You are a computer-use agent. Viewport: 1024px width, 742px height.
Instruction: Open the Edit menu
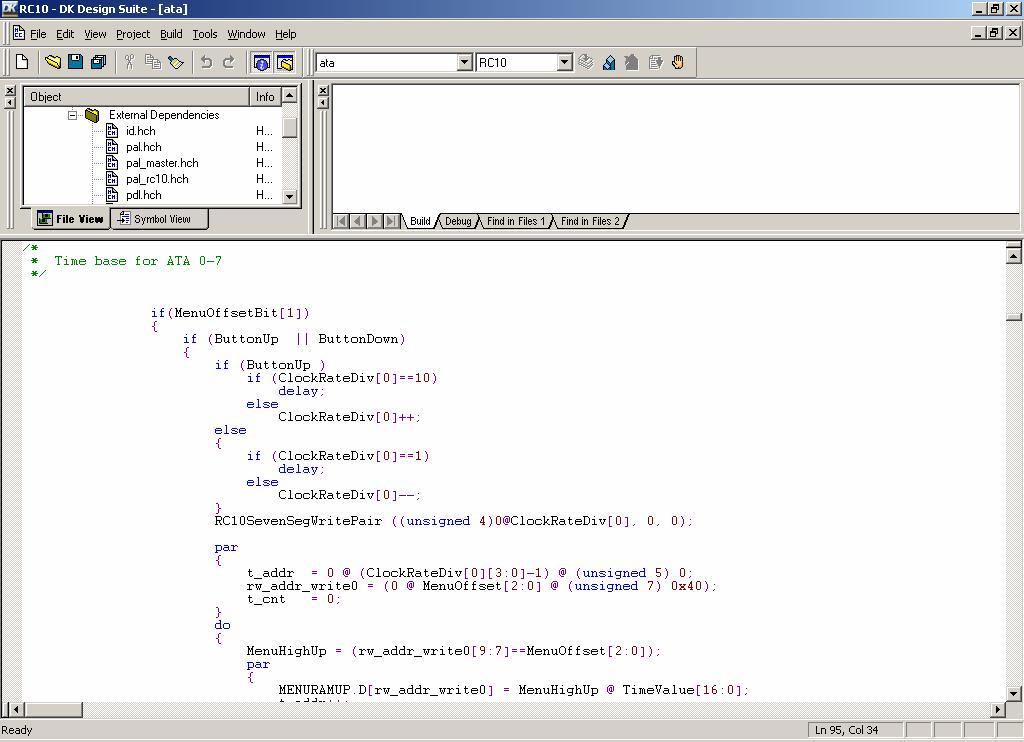pyautogui.click(x=65, y=34)
